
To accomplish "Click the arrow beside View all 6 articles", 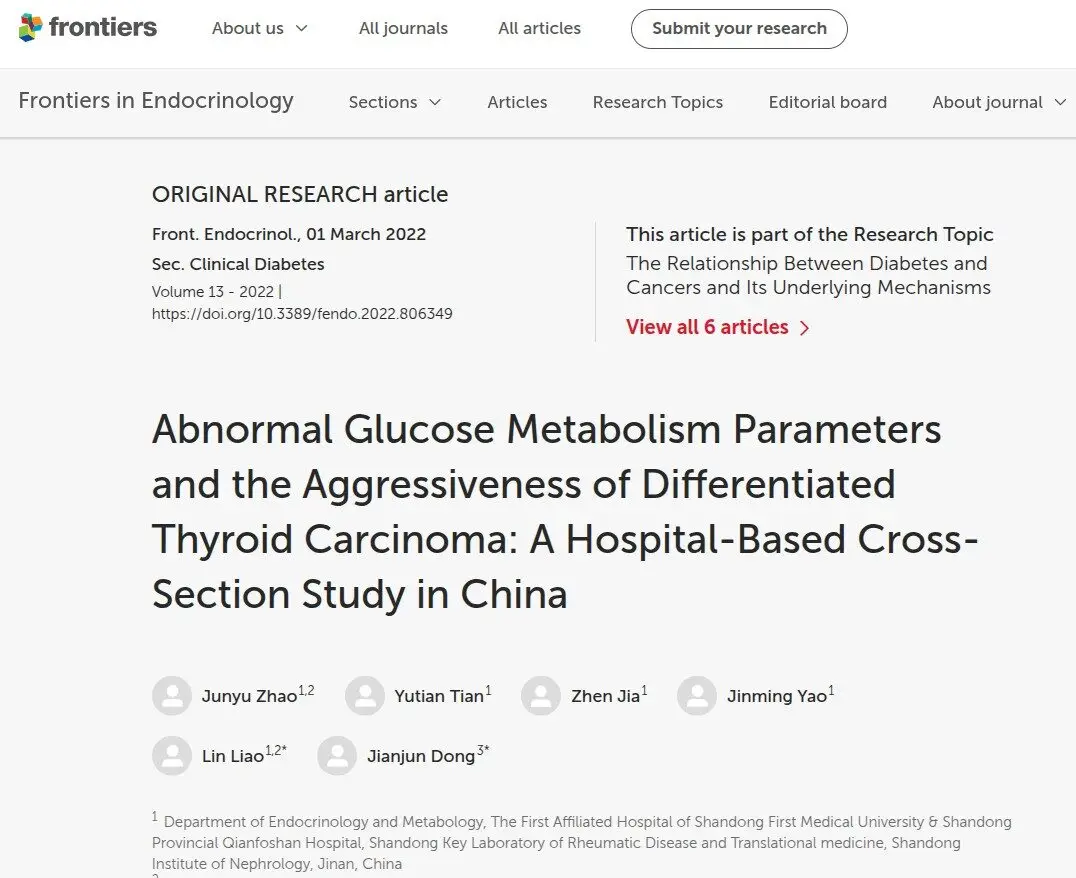I will click(x=805, y=328).
